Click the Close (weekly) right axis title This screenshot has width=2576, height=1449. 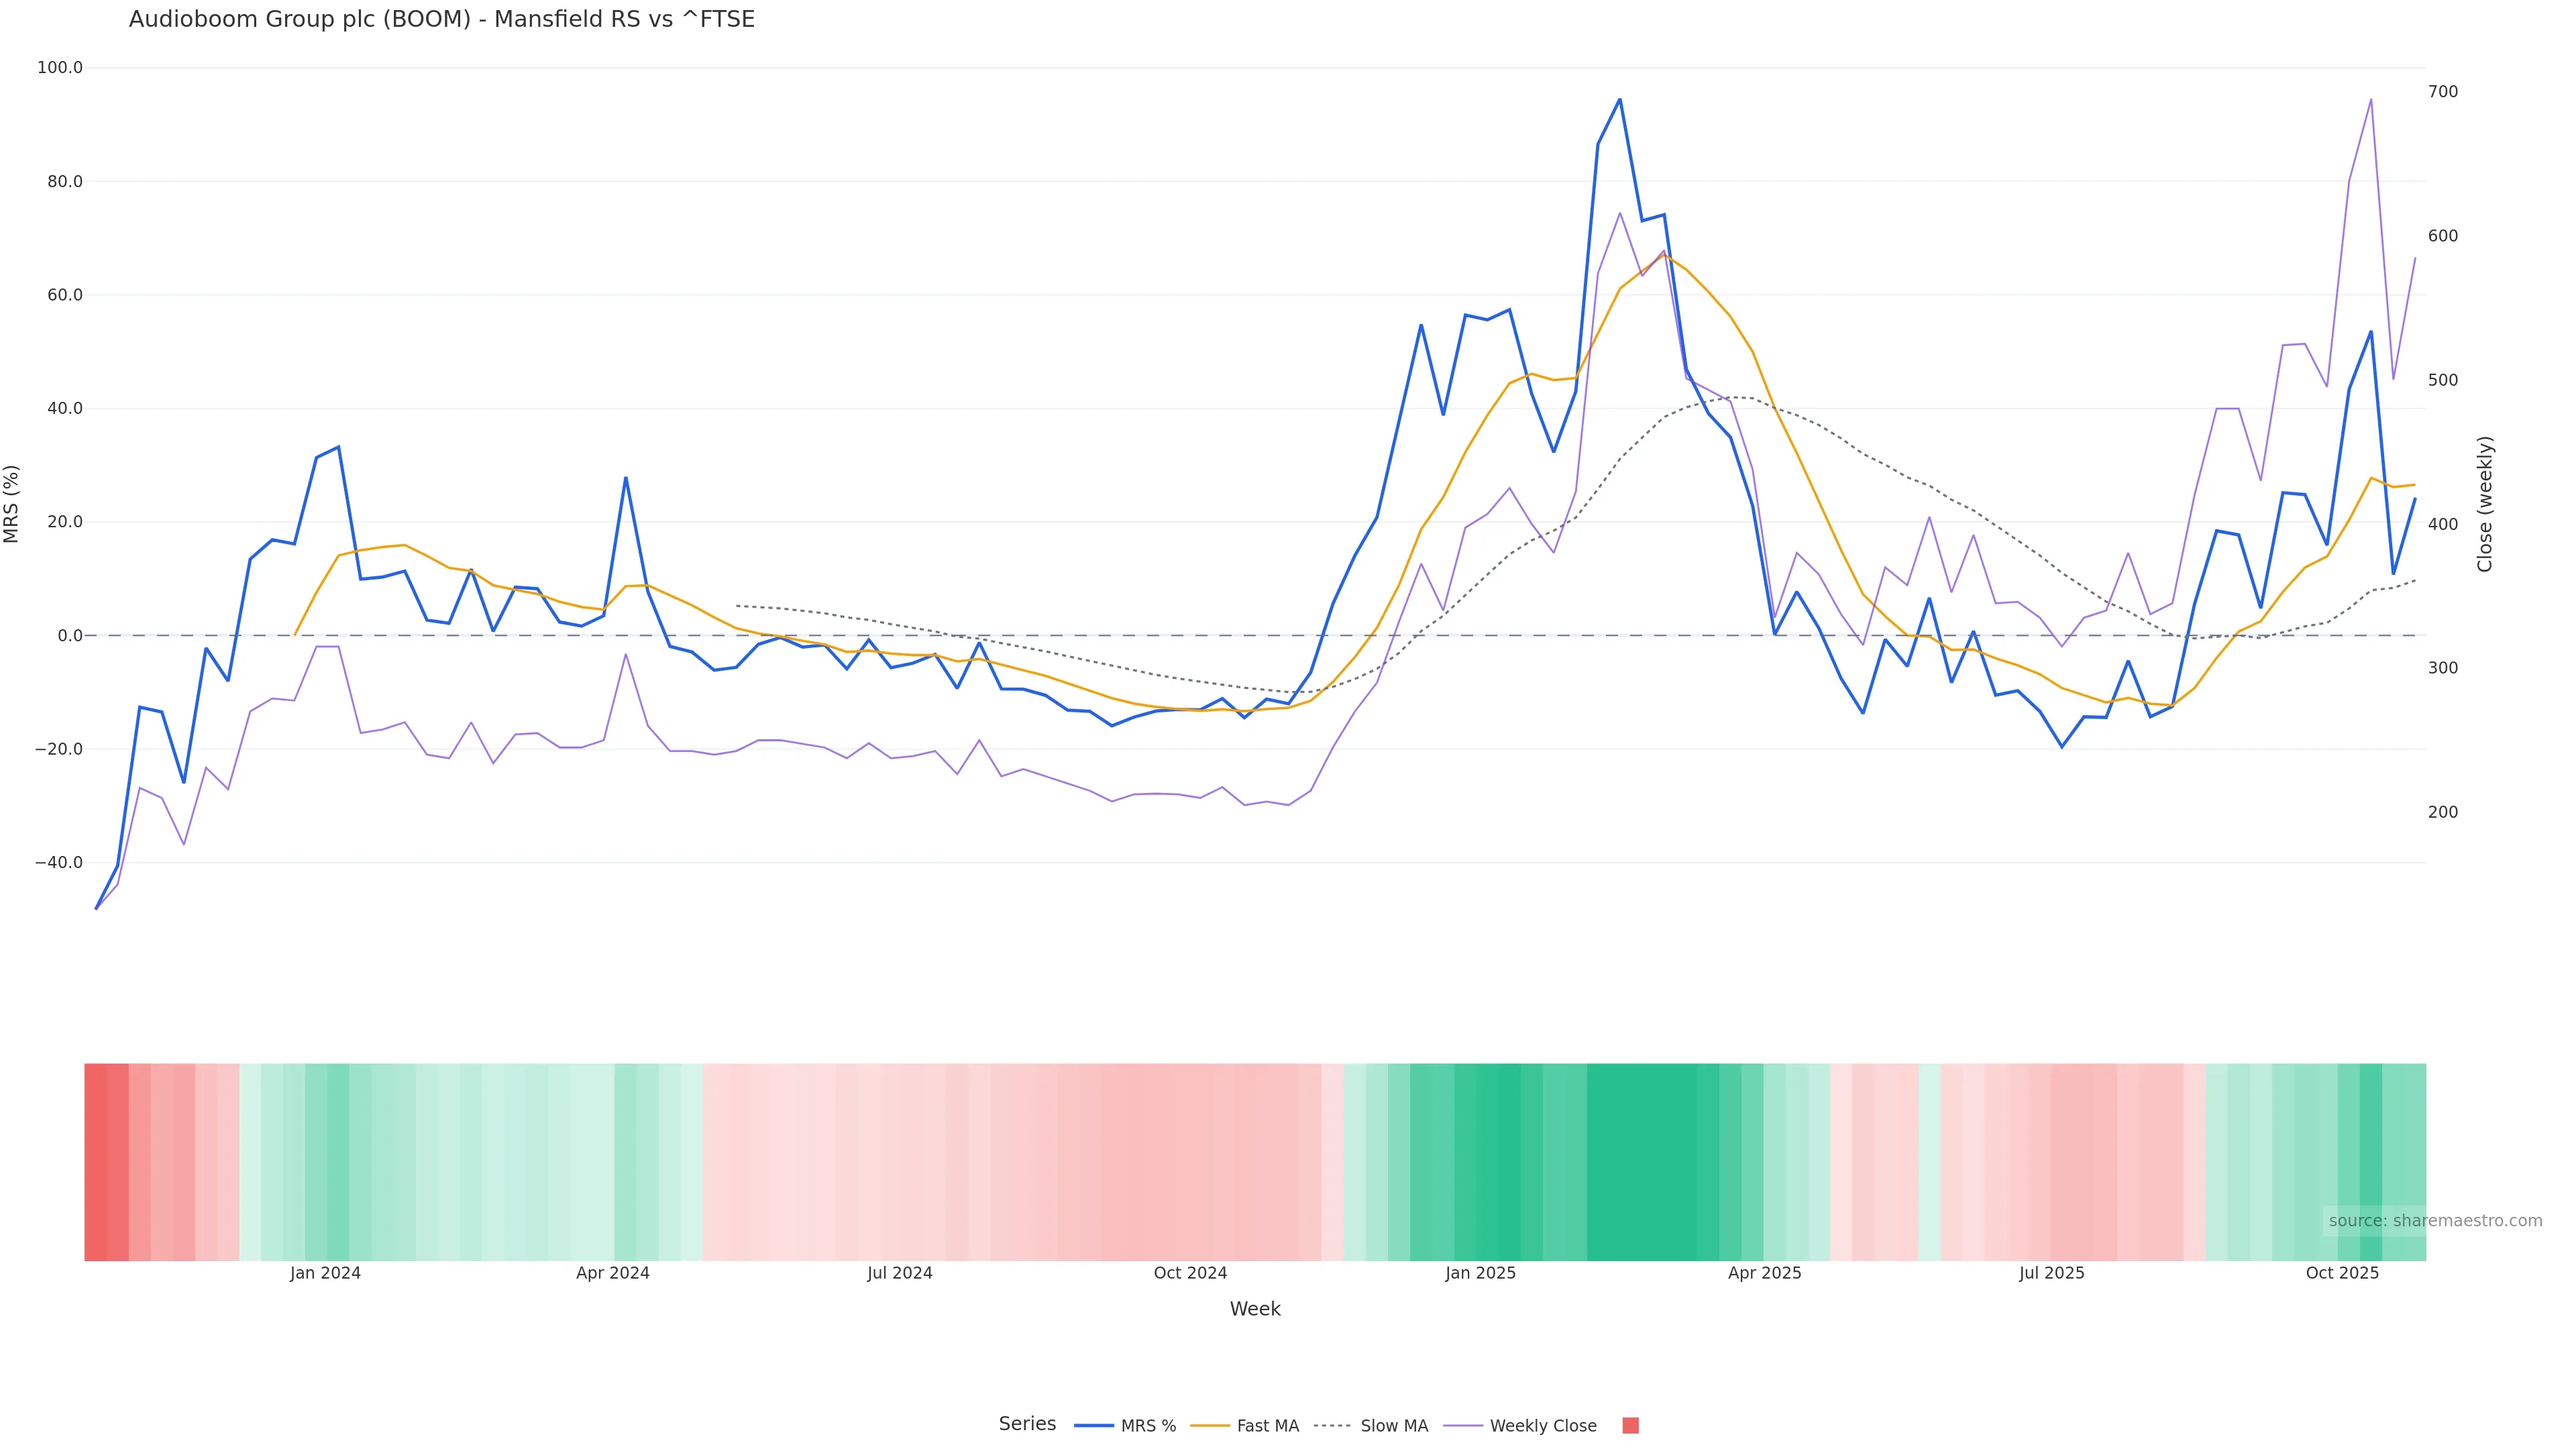[2485, 503]
